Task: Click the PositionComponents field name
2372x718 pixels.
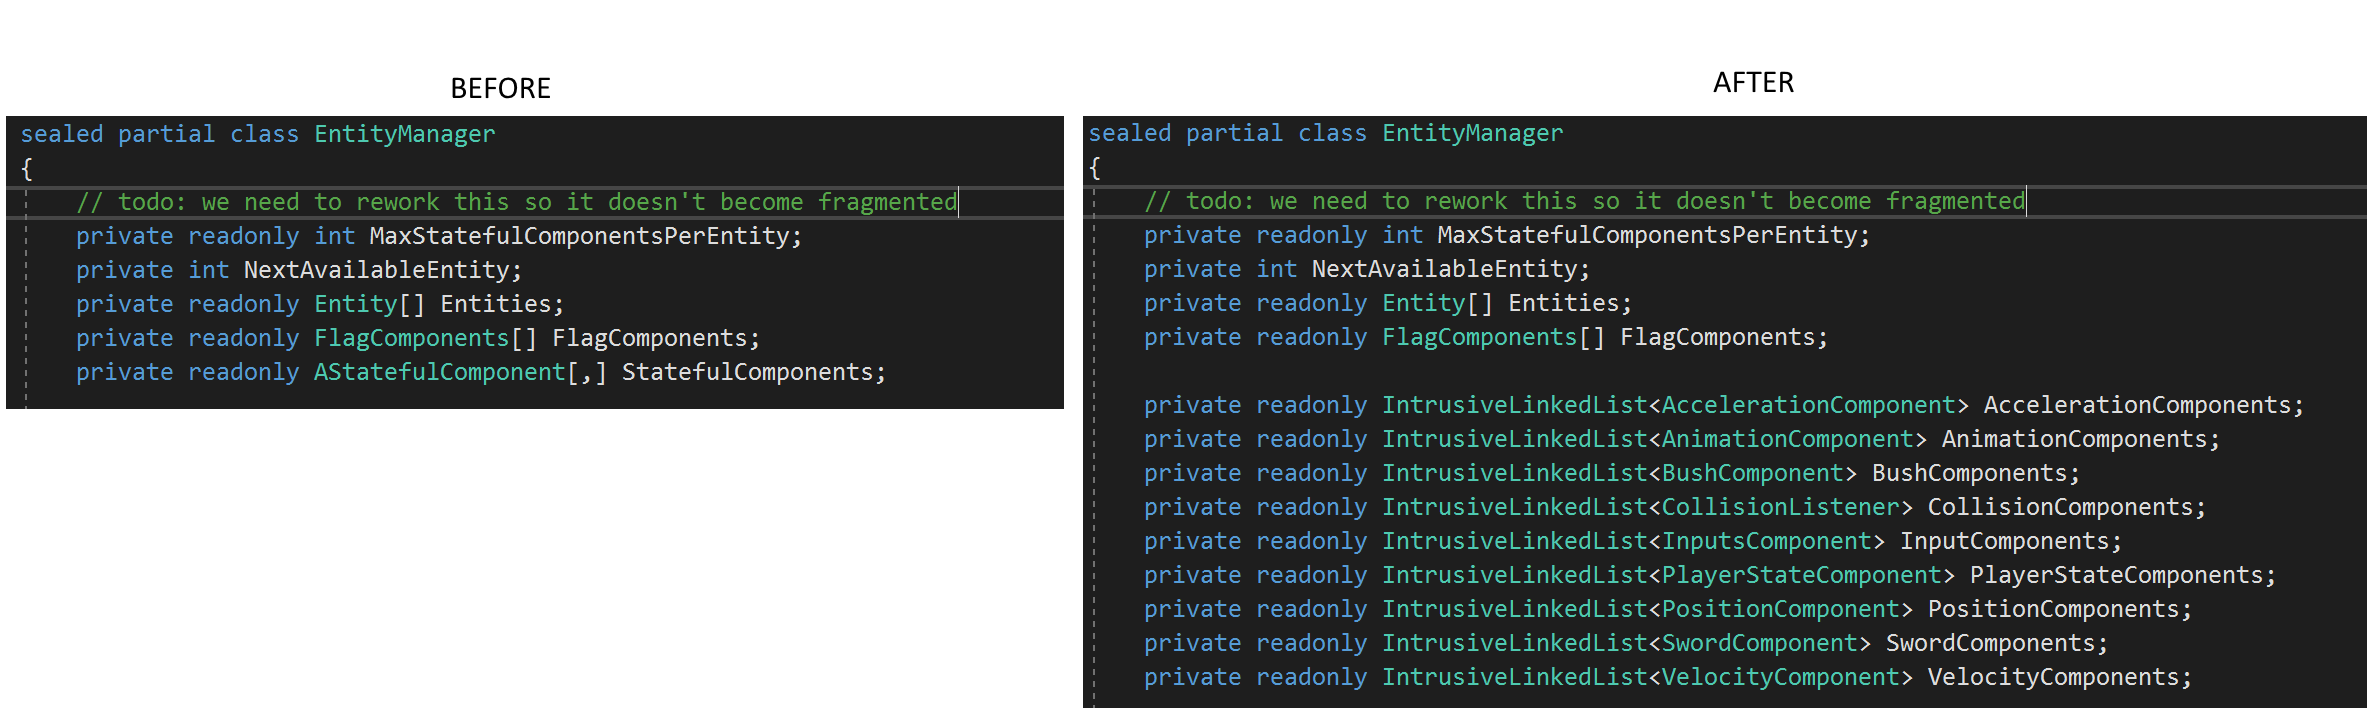Action: (2052, 609)
